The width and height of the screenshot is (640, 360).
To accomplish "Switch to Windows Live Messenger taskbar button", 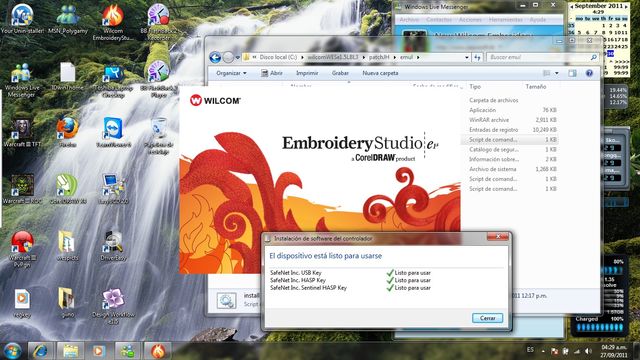I will (127, 351).
